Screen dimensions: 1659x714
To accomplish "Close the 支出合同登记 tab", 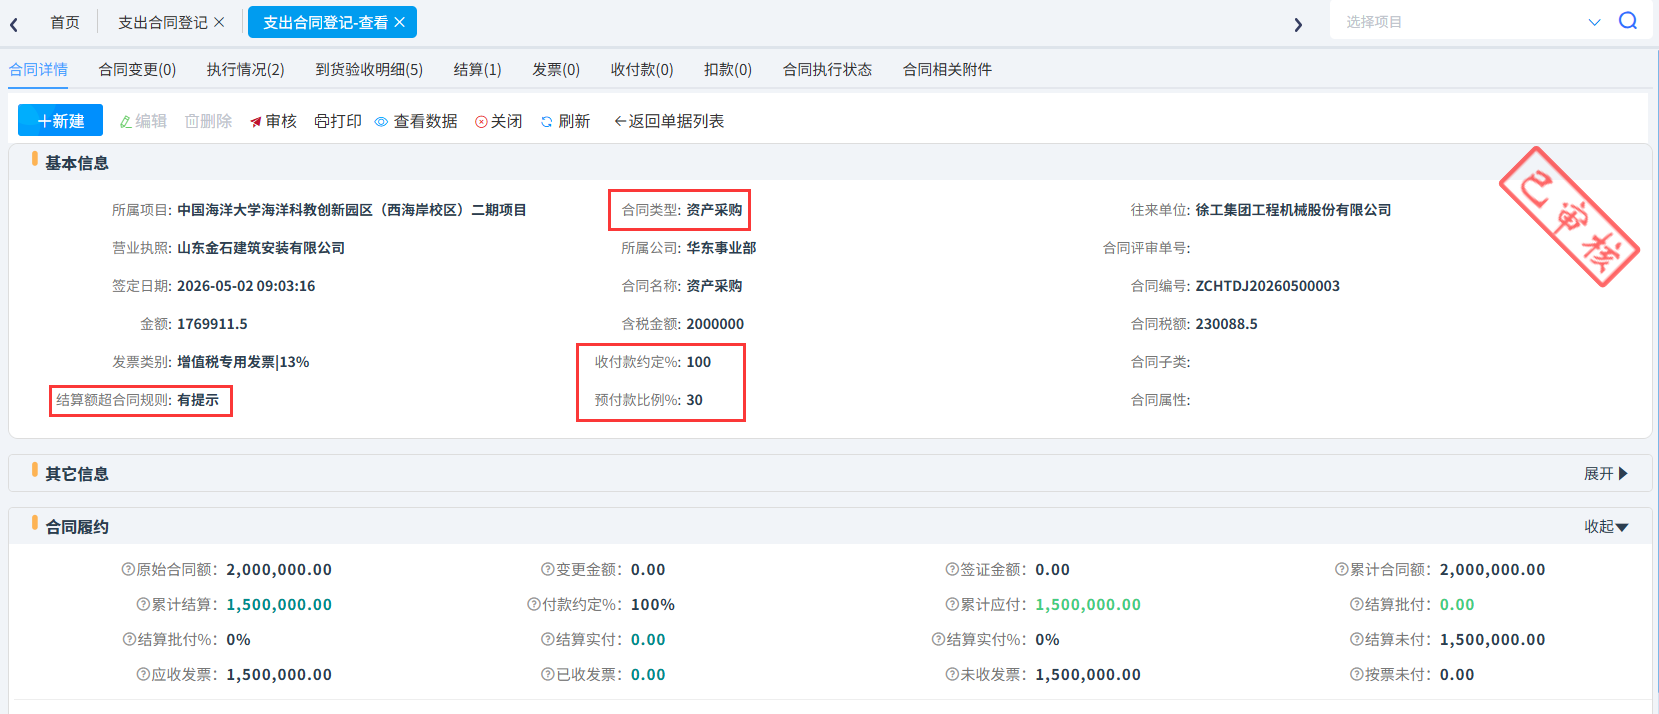I will click(219, 22).
